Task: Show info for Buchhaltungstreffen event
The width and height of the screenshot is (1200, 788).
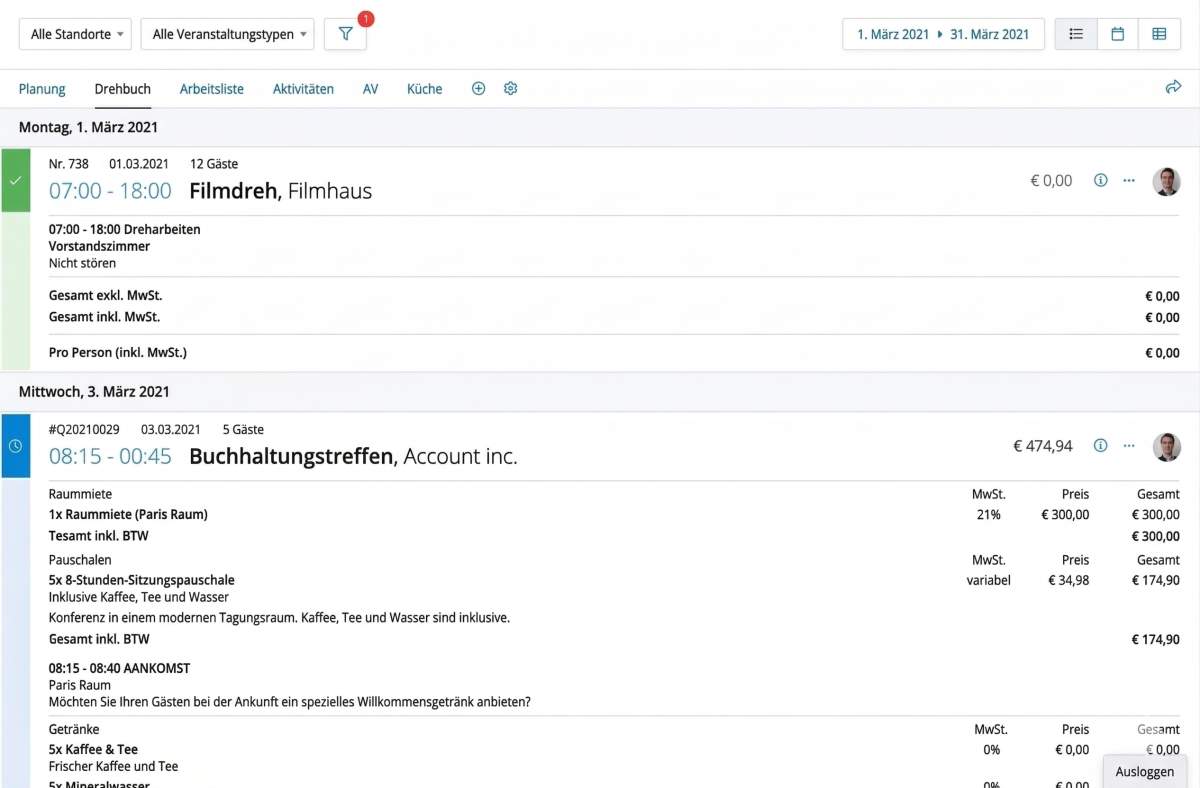Action: pos(1100,446)
